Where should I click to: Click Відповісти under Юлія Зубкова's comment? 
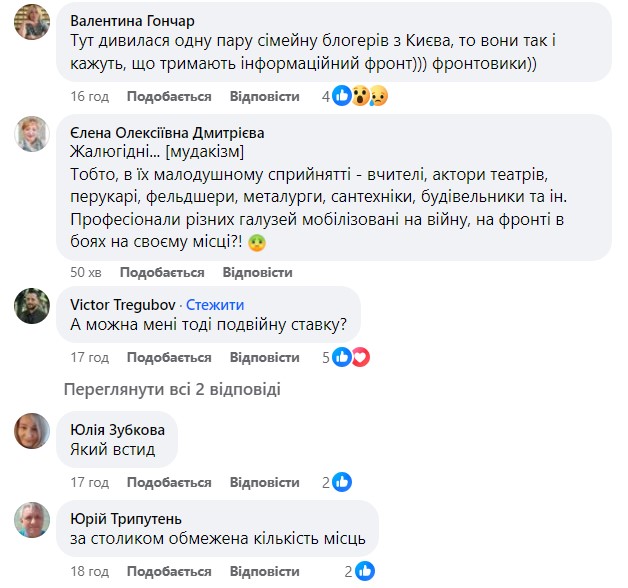265,483
